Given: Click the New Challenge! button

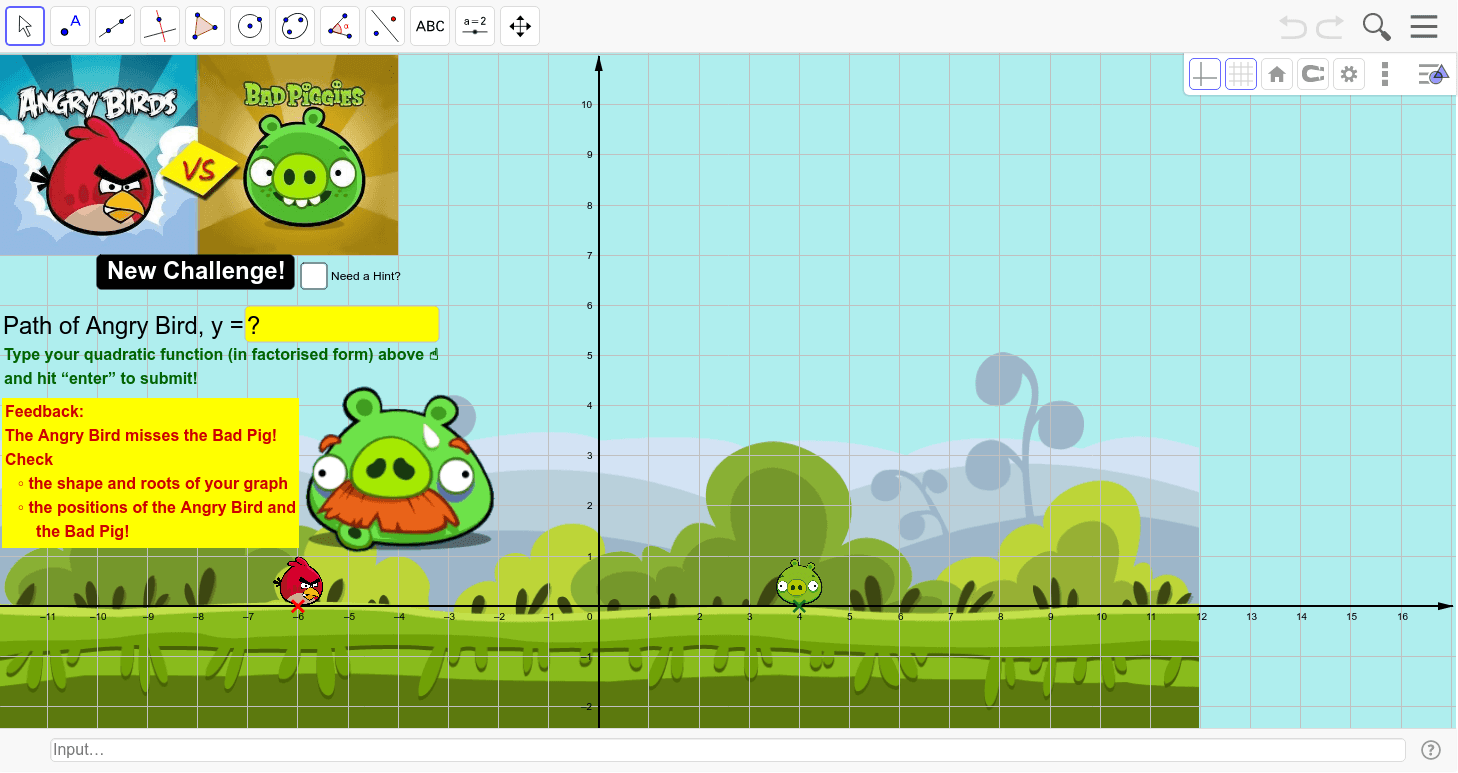Looking at the screenshot, I should [196, 272].
